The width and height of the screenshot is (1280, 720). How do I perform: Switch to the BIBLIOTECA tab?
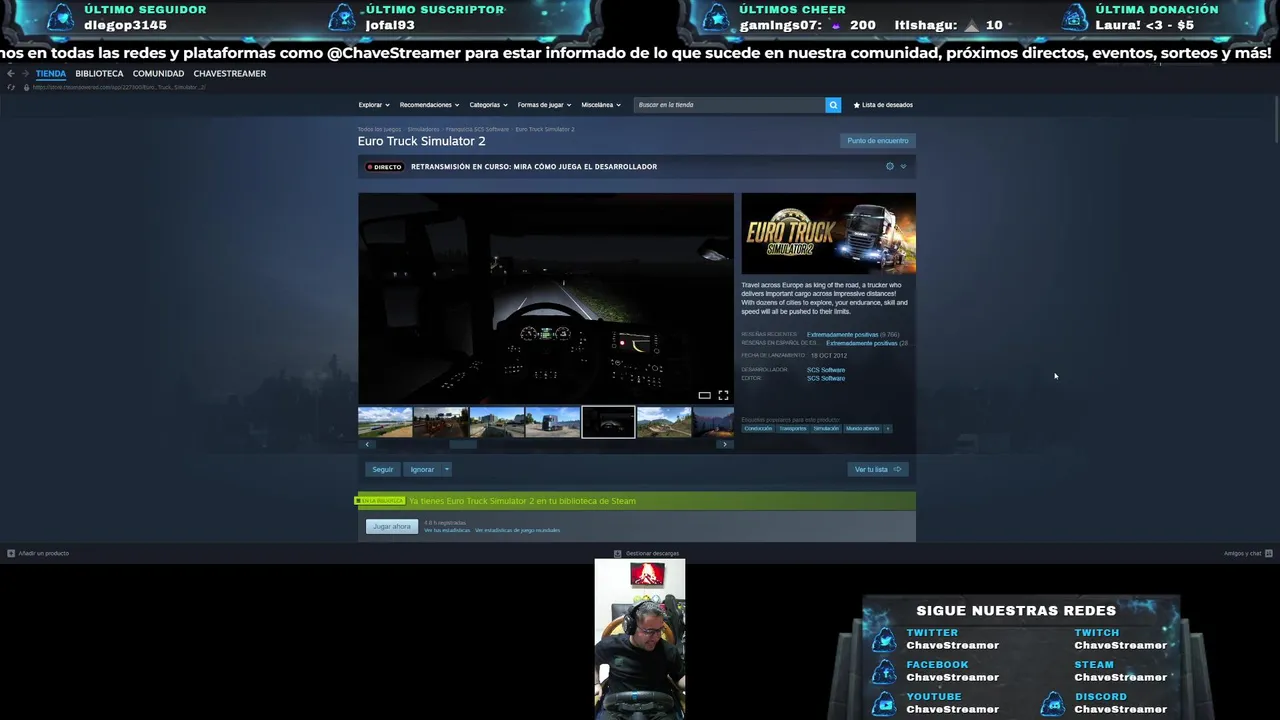pyautogui.click(x=99, y=74)
